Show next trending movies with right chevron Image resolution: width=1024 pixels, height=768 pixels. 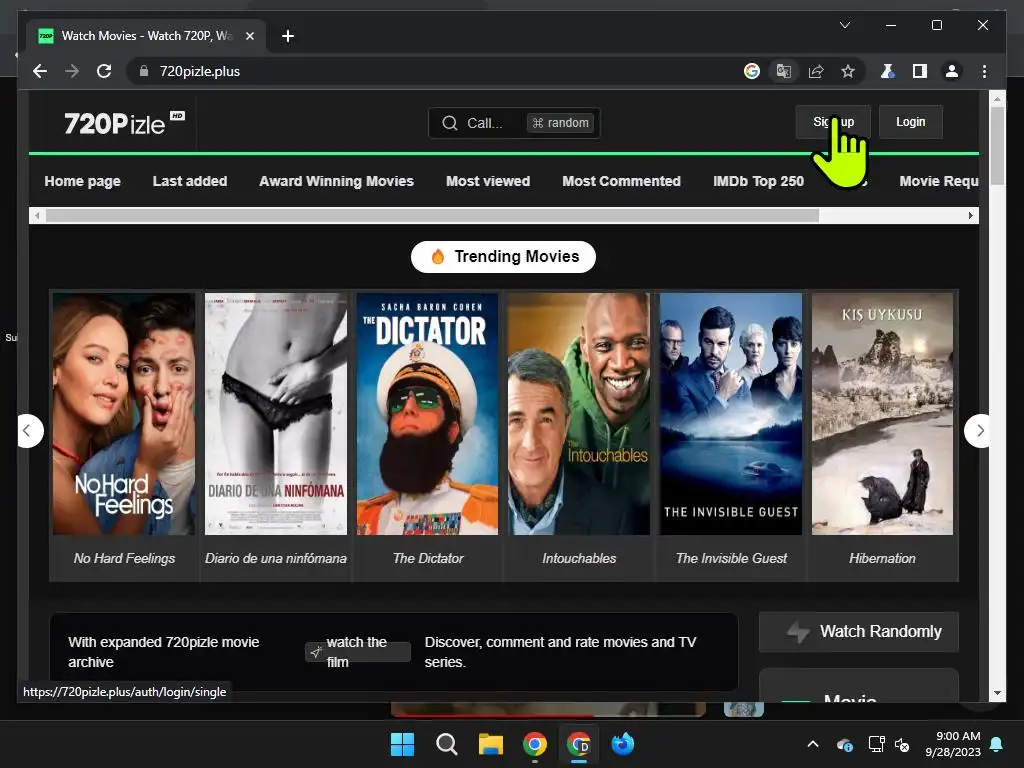pyautogui.click(x=978, y=431)
